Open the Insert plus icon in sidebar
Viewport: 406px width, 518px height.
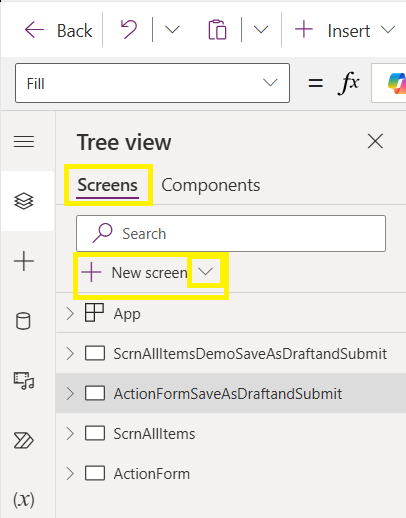pos(24,261)
